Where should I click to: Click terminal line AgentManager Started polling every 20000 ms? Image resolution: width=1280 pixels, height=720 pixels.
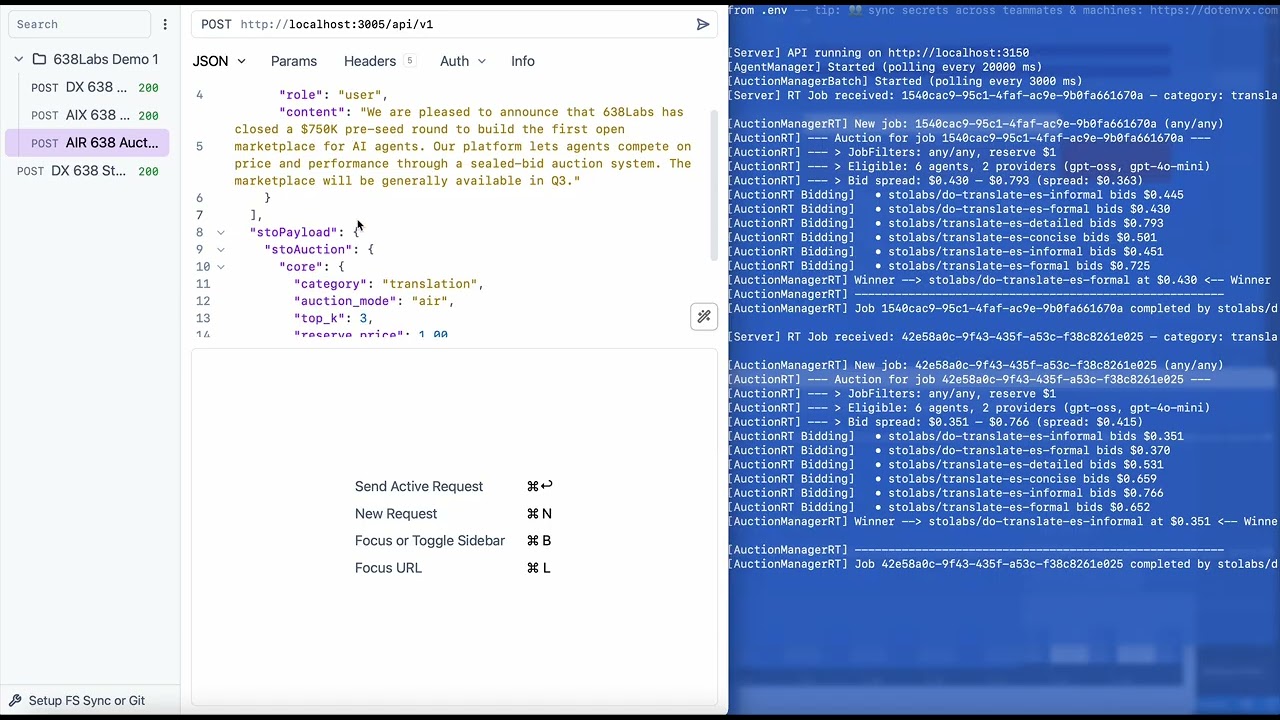(885, 67)
